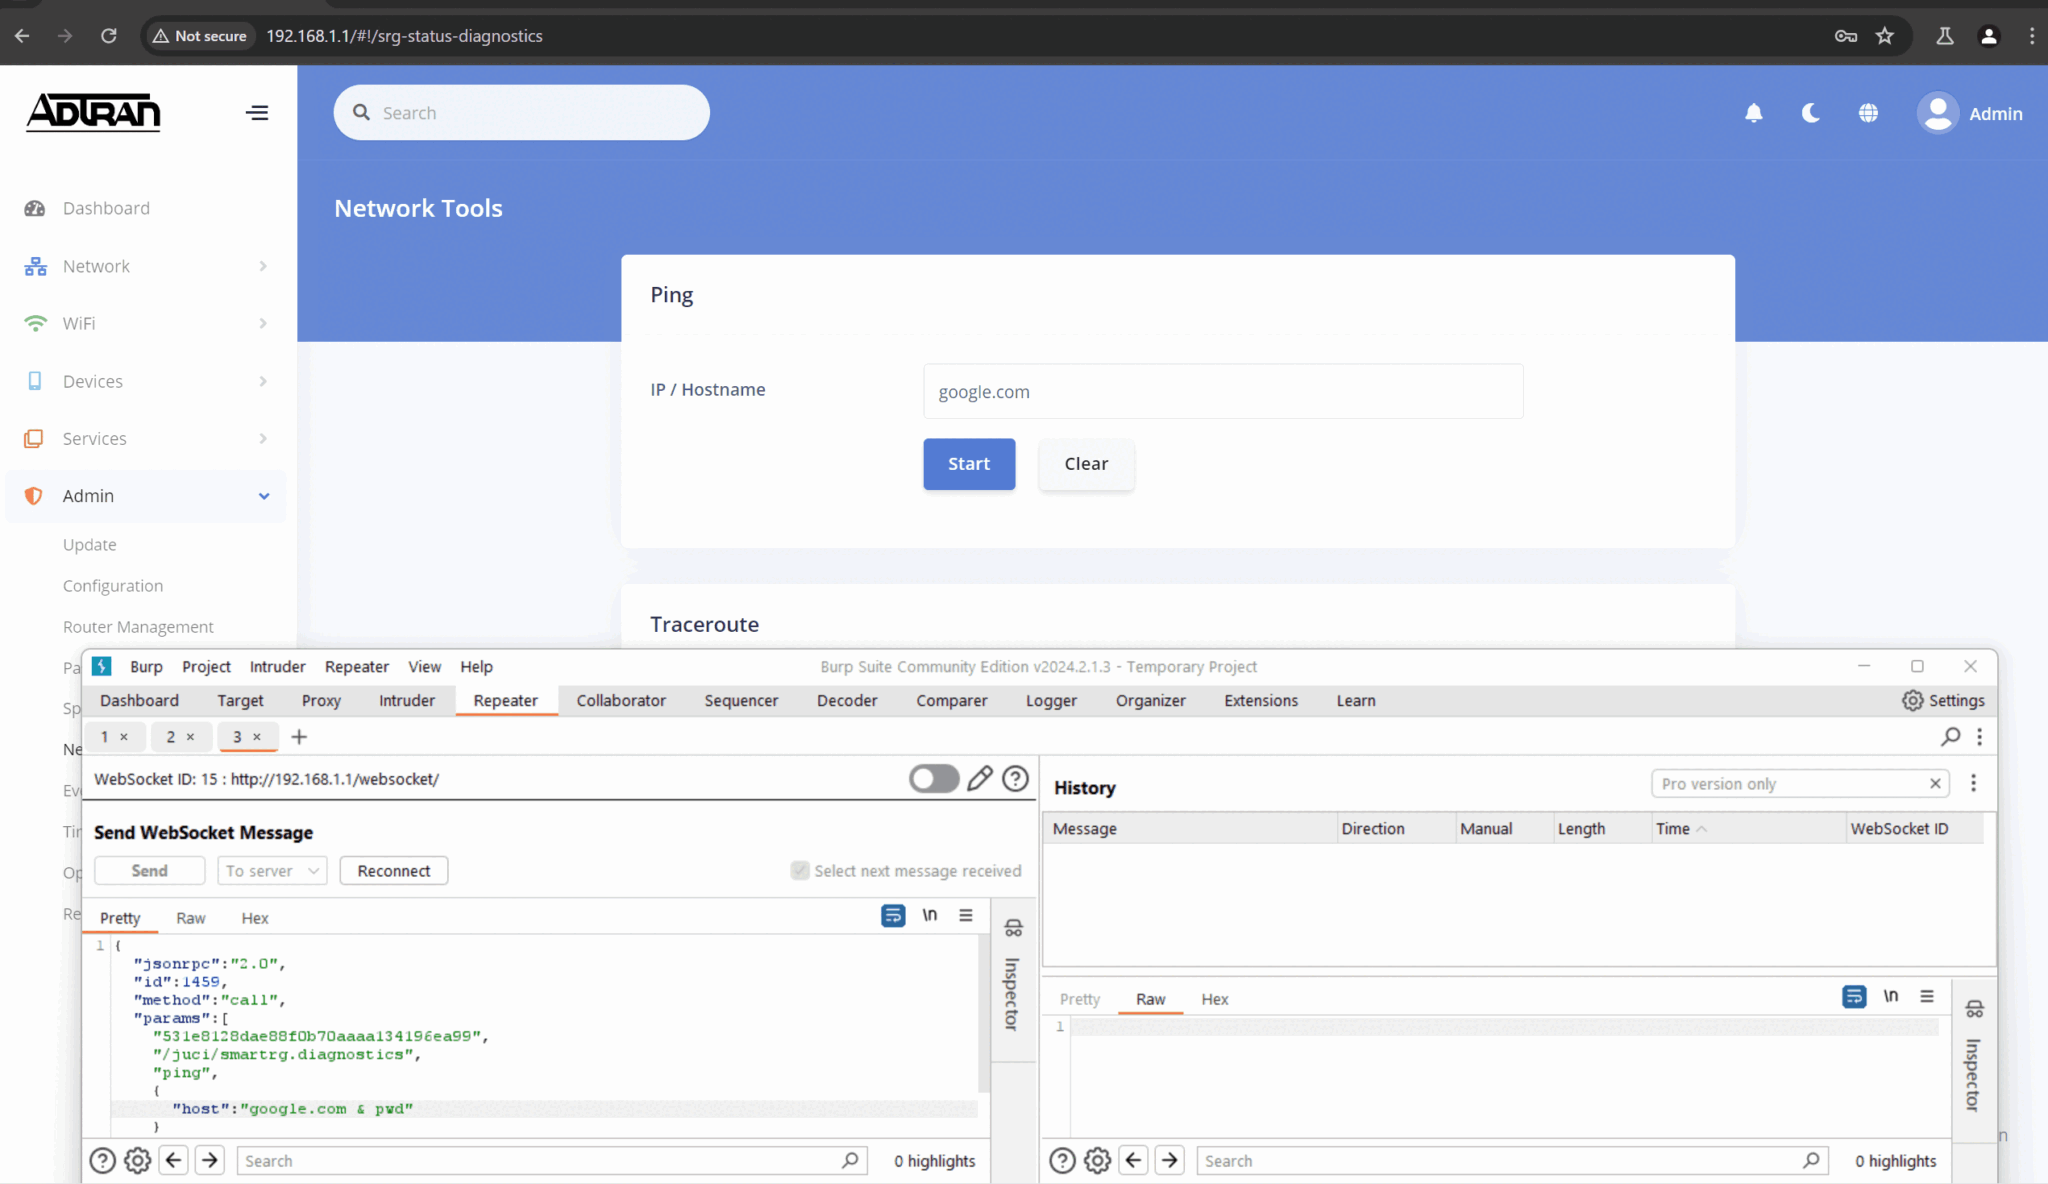Open the To server direction dropdown
This screenshot has width=2048, height=1184.
point(272,871)
